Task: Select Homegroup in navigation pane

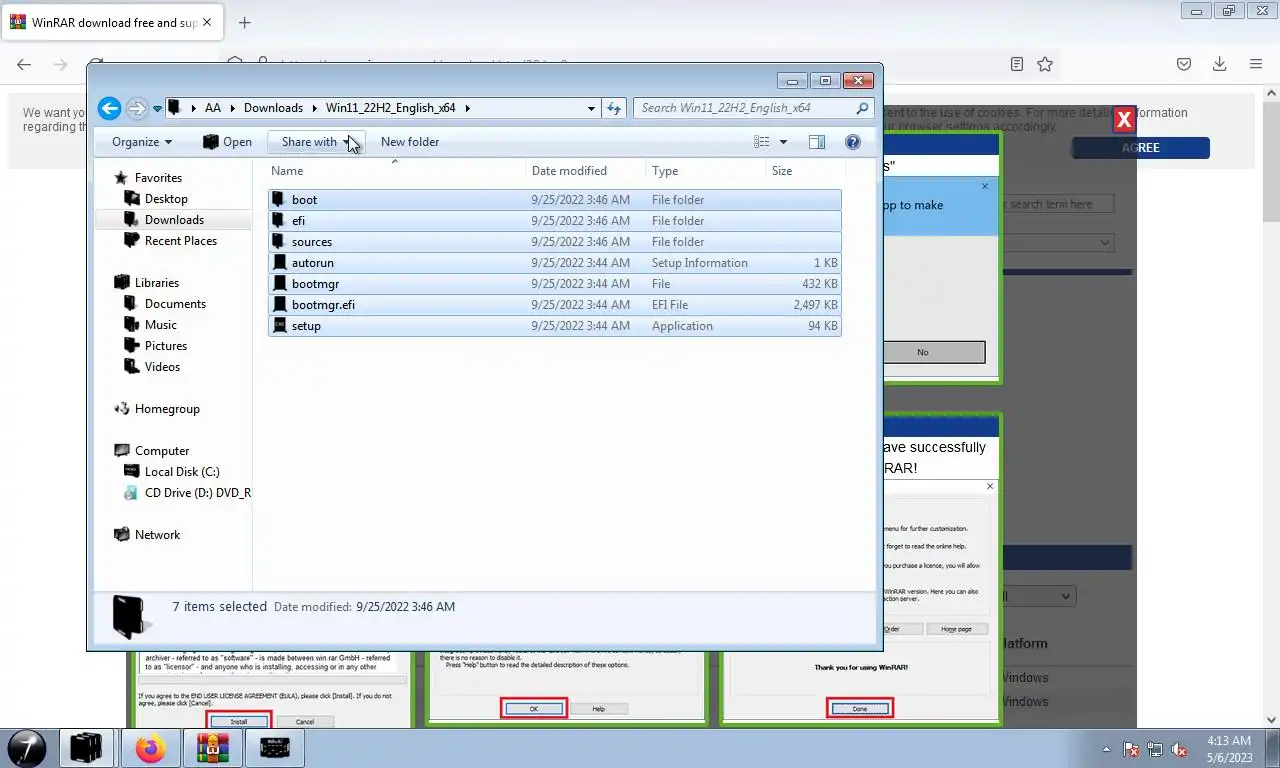Action: [167, 409]
